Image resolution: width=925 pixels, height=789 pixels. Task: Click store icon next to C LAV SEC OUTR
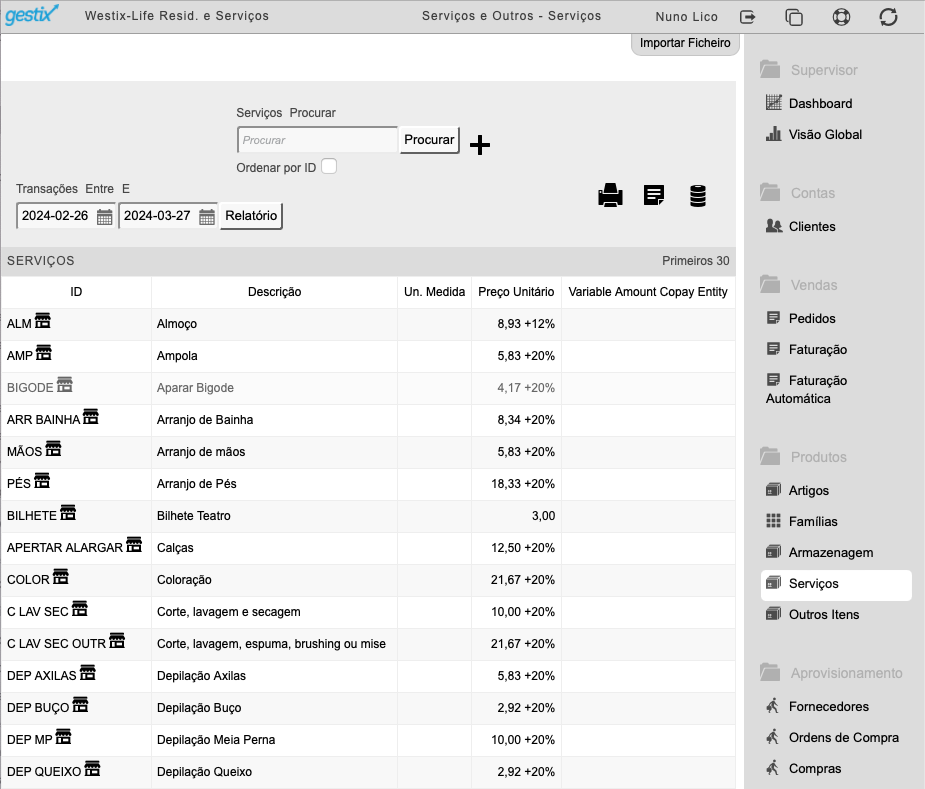click(117, 640)
